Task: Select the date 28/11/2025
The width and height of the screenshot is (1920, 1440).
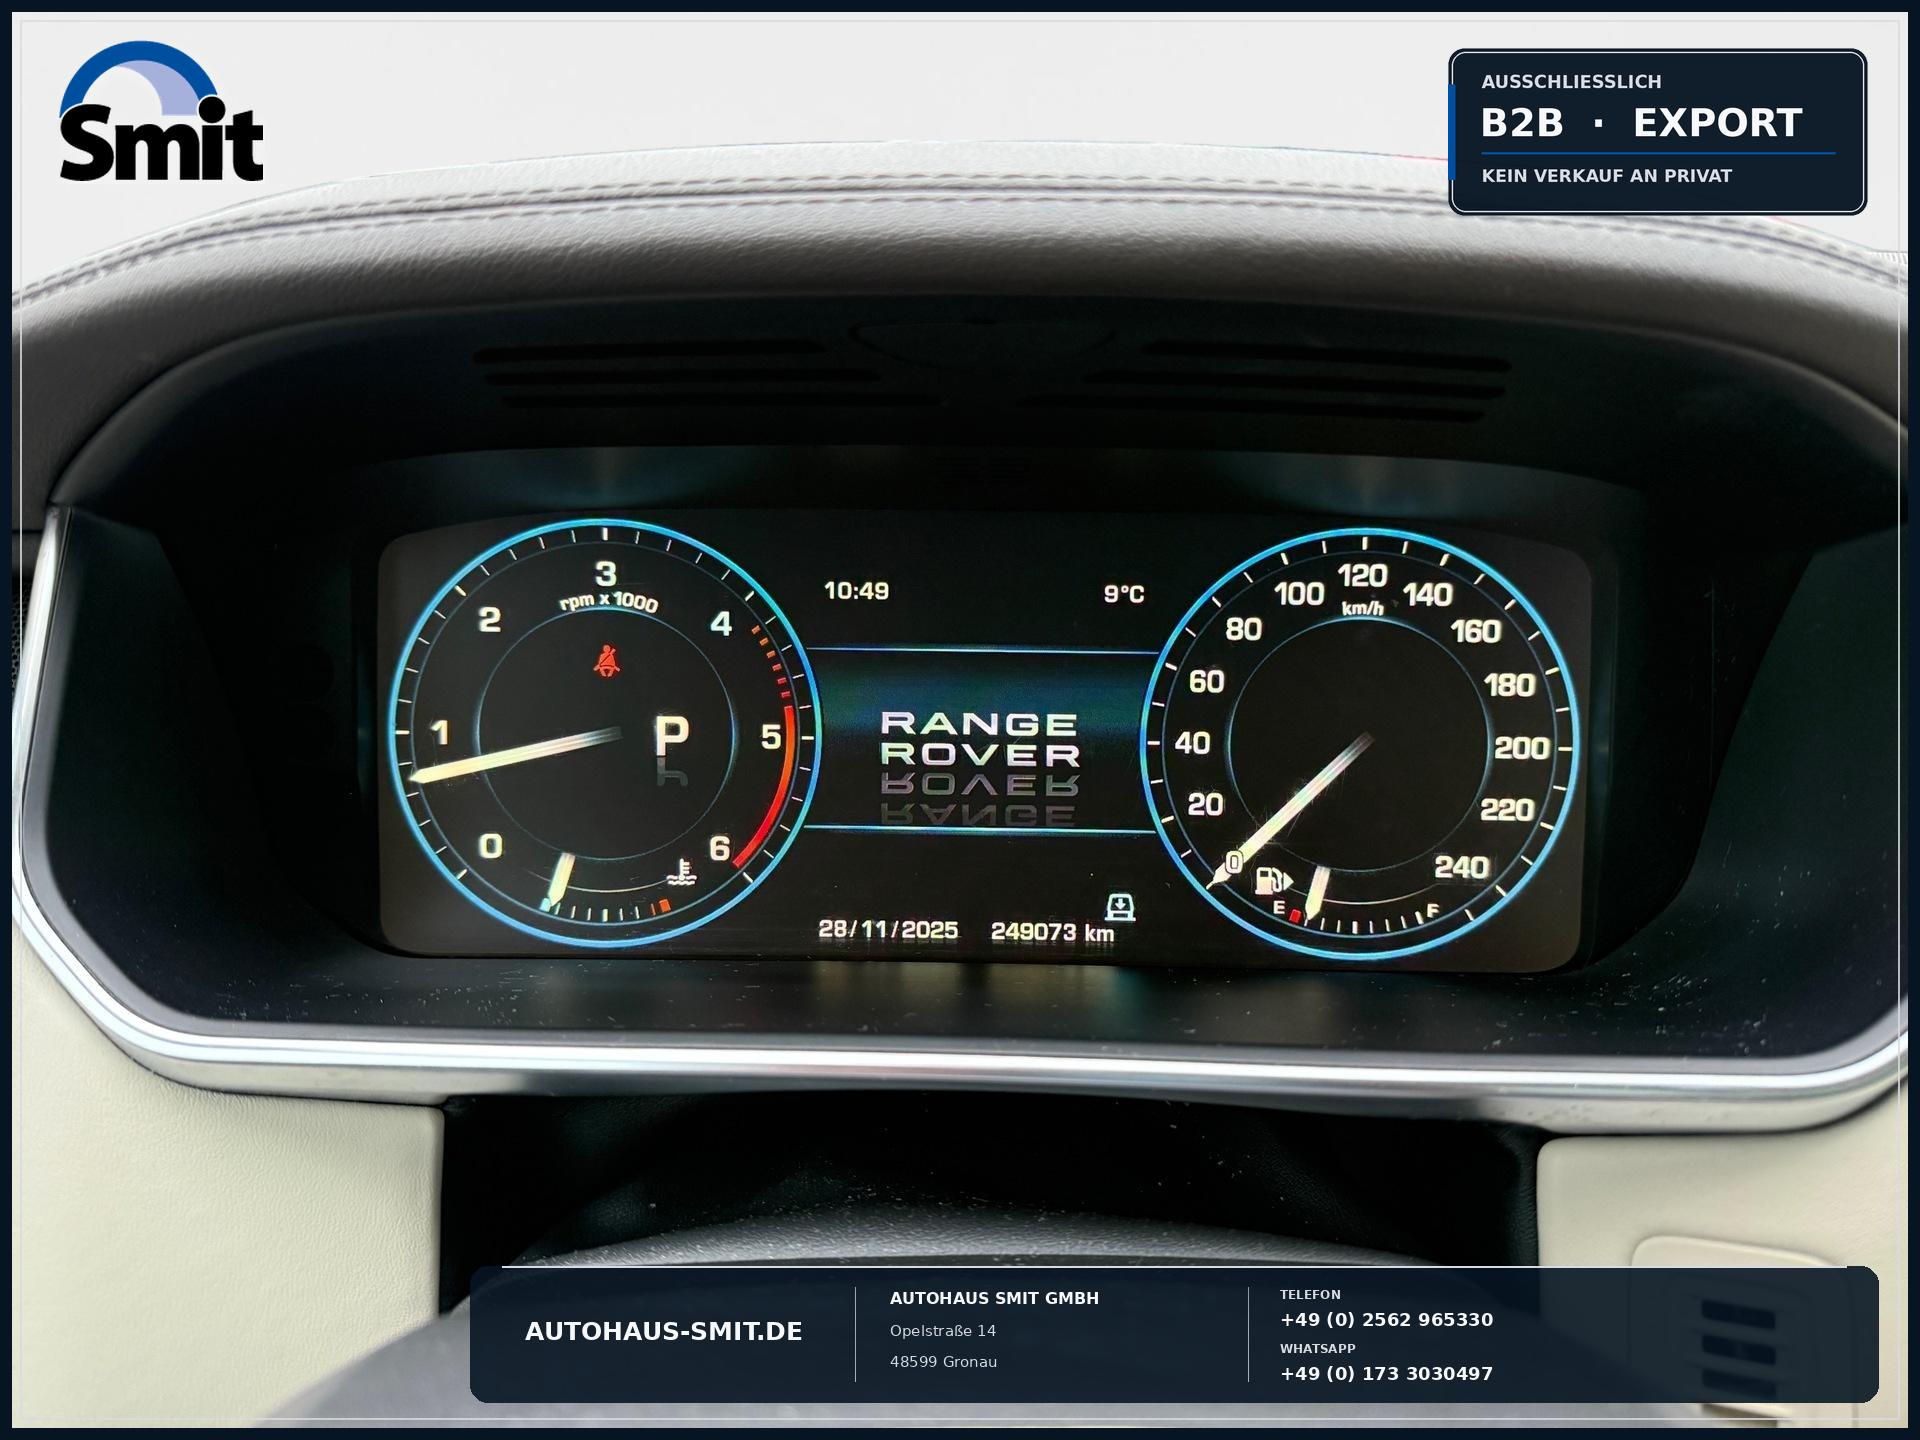Action: click(x=888, y=930)
